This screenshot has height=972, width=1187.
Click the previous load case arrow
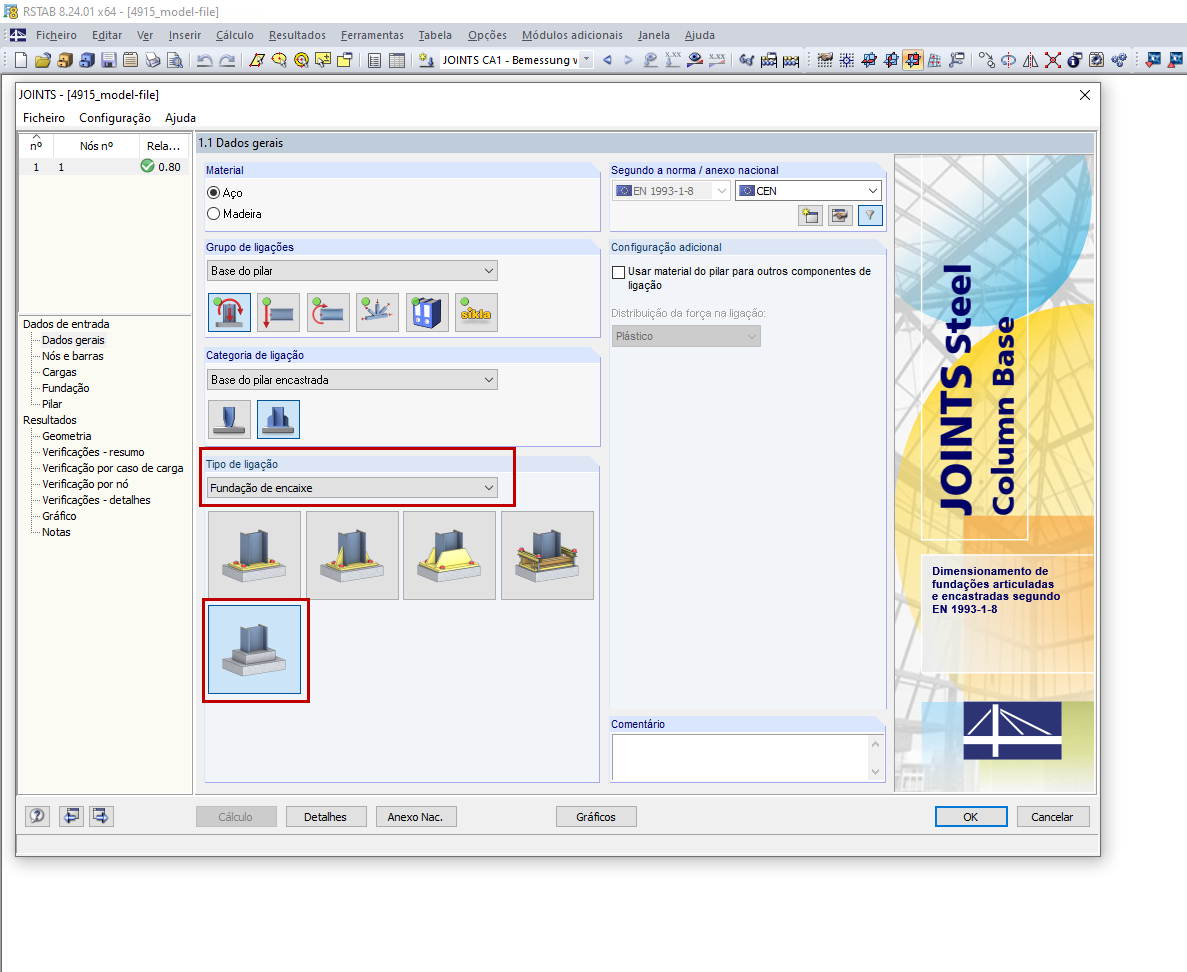click(x=607, y=60)
